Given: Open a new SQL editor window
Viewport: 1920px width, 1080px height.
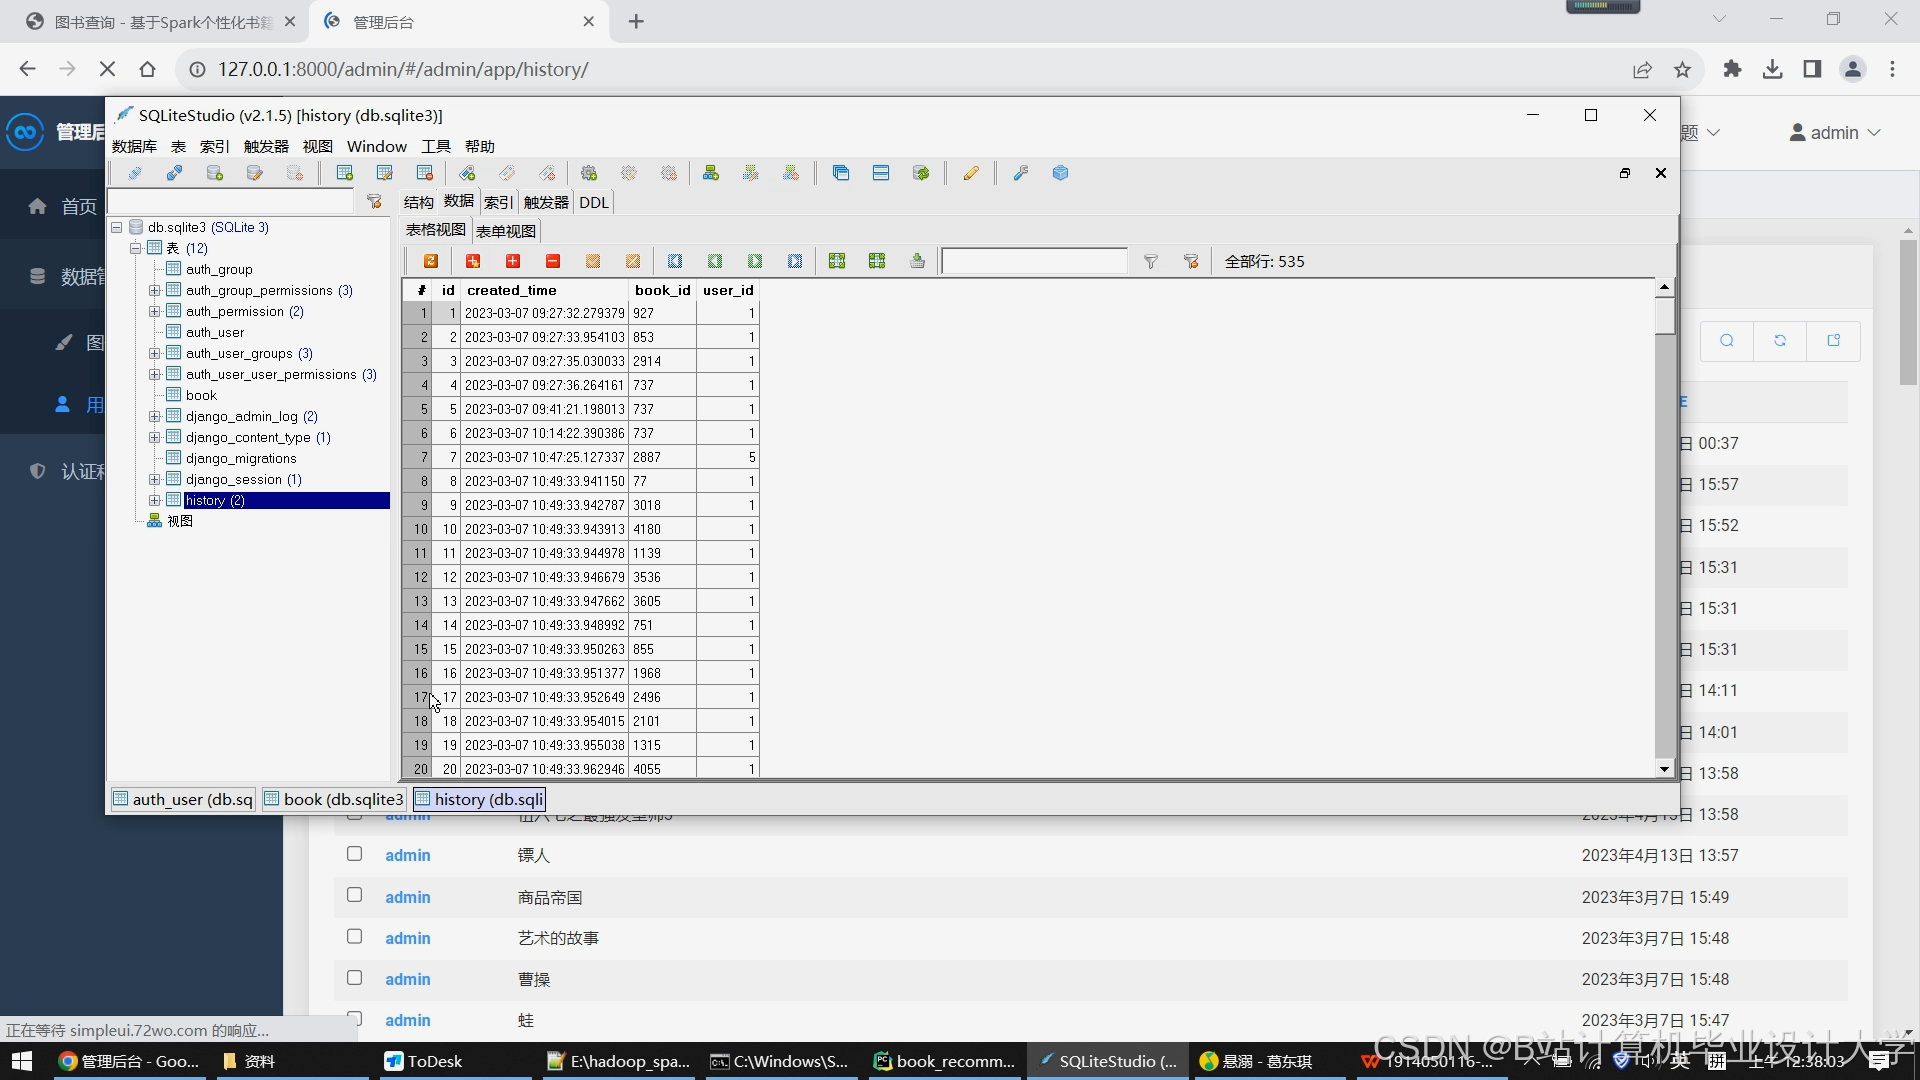Looking at the screenshot, I should tap(971, 172).
